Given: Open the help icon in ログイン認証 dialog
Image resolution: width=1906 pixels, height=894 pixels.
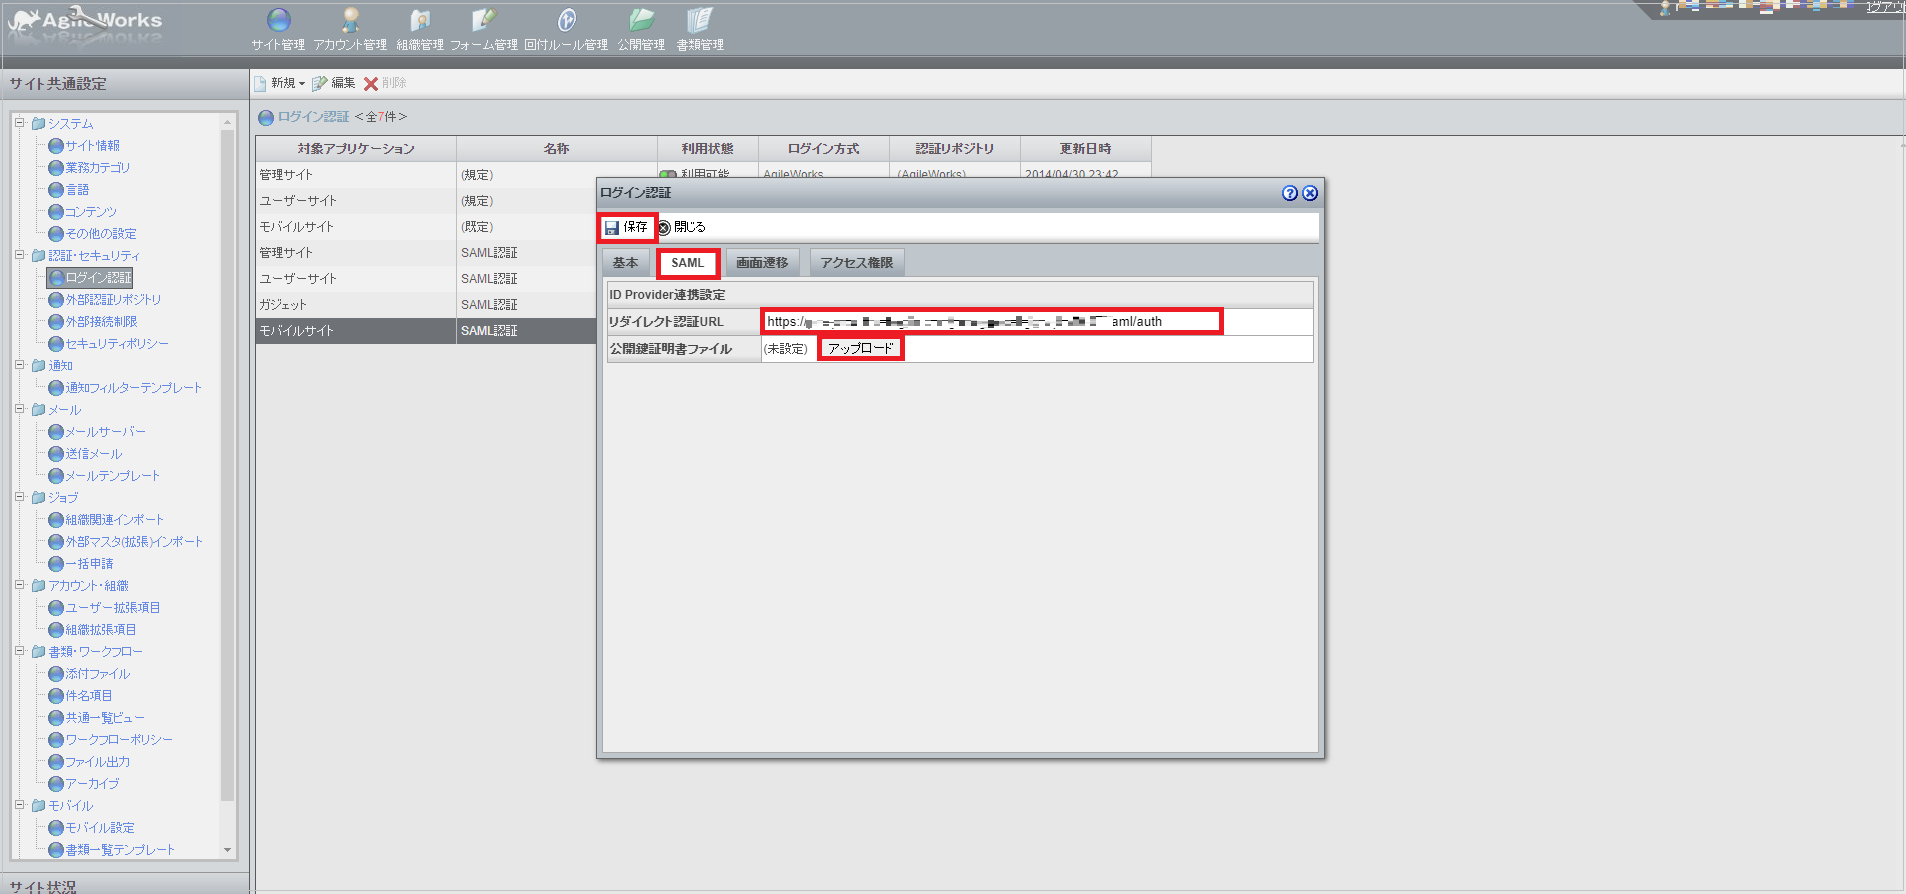Looking at the screenshot, I should [1290, 193].
